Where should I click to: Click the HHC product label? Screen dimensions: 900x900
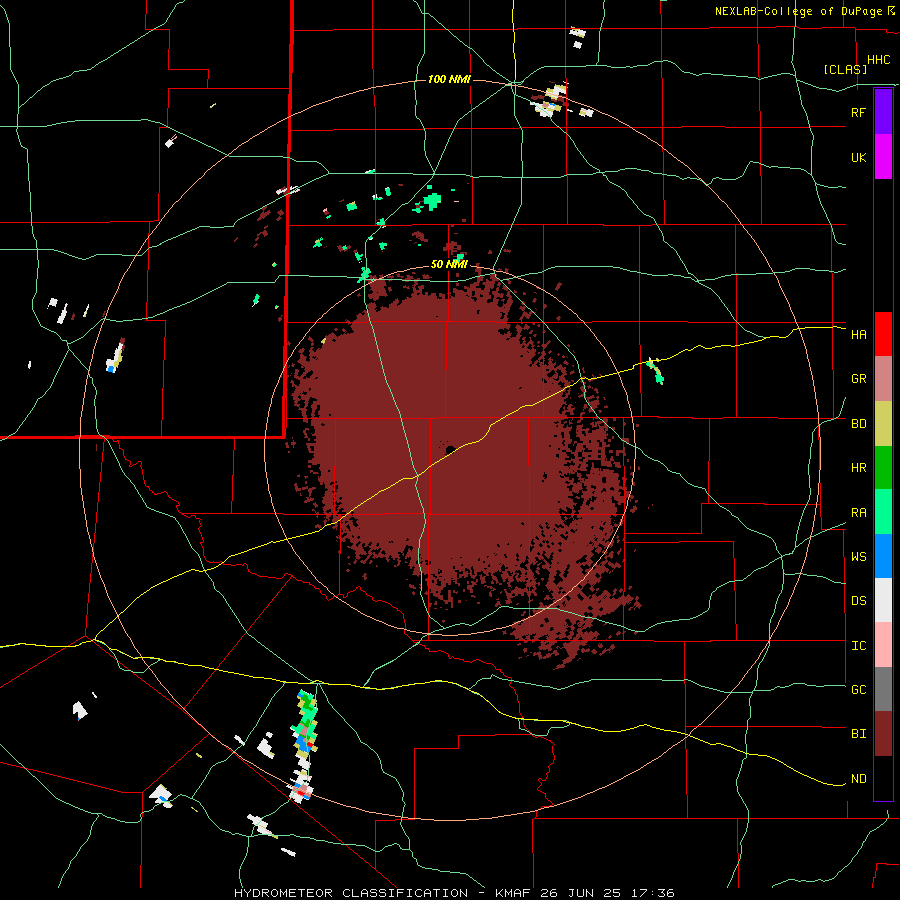878,60
